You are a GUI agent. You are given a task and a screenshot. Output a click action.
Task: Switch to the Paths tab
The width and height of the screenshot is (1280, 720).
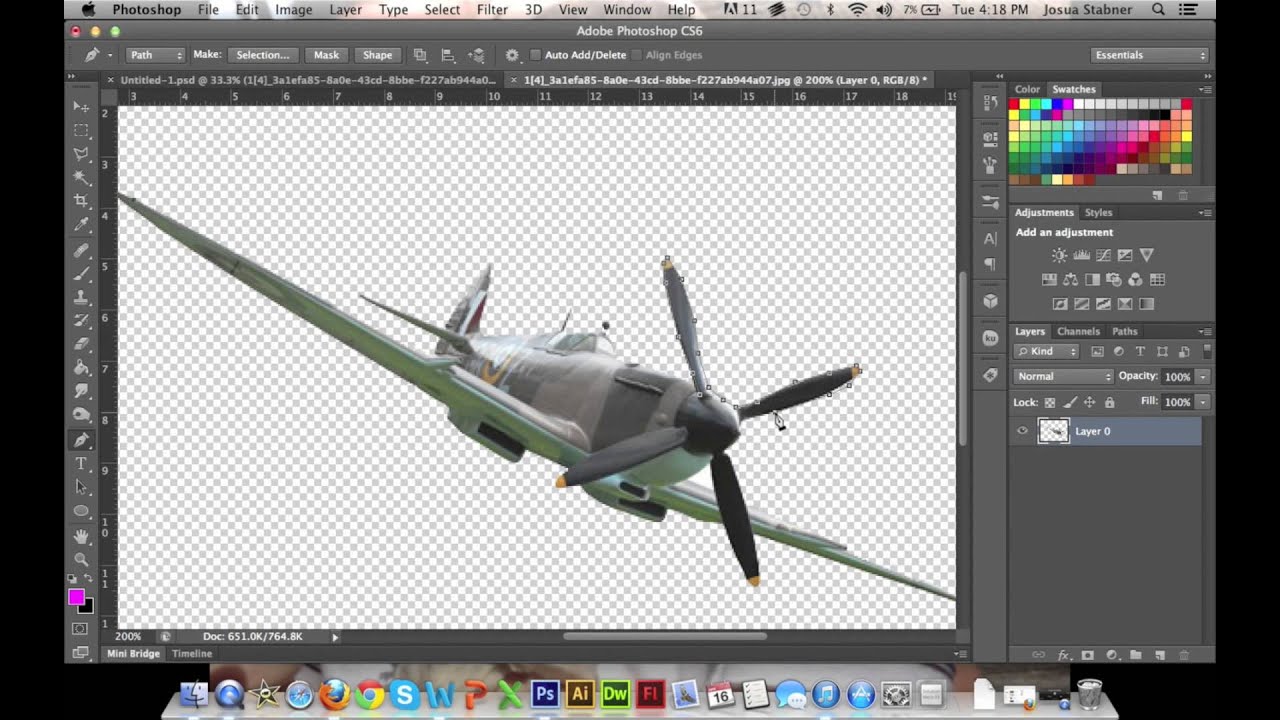click(1125, 331)
